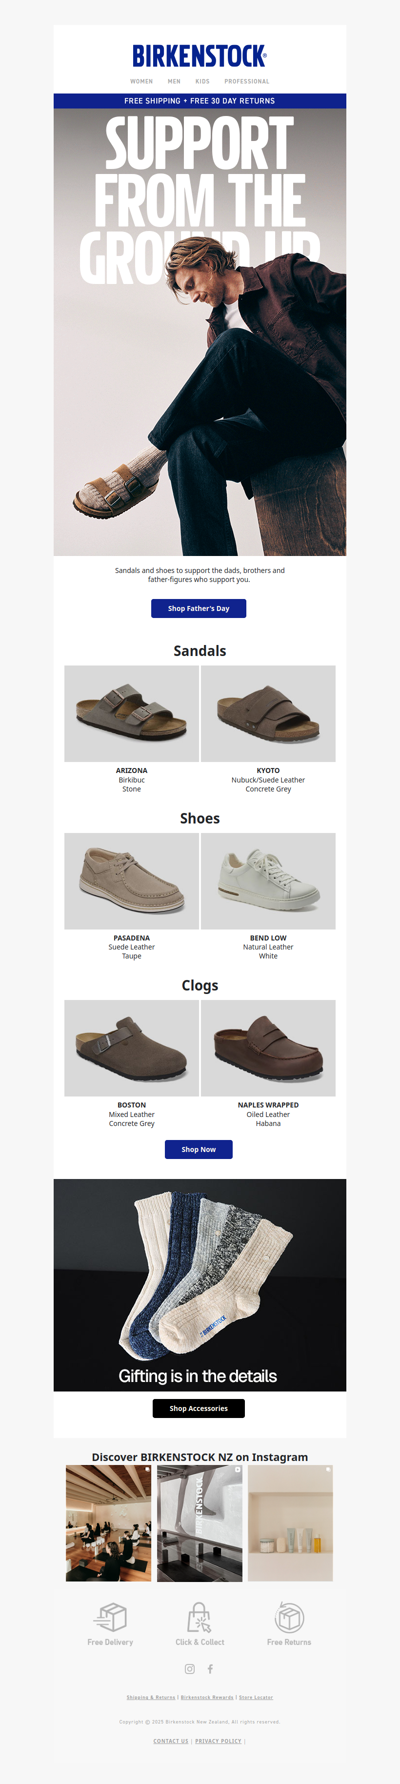Select the Naples Wrapped clog image
Image resolution: width=400 pixels, height=1784 pixels.
point(268,1048)
